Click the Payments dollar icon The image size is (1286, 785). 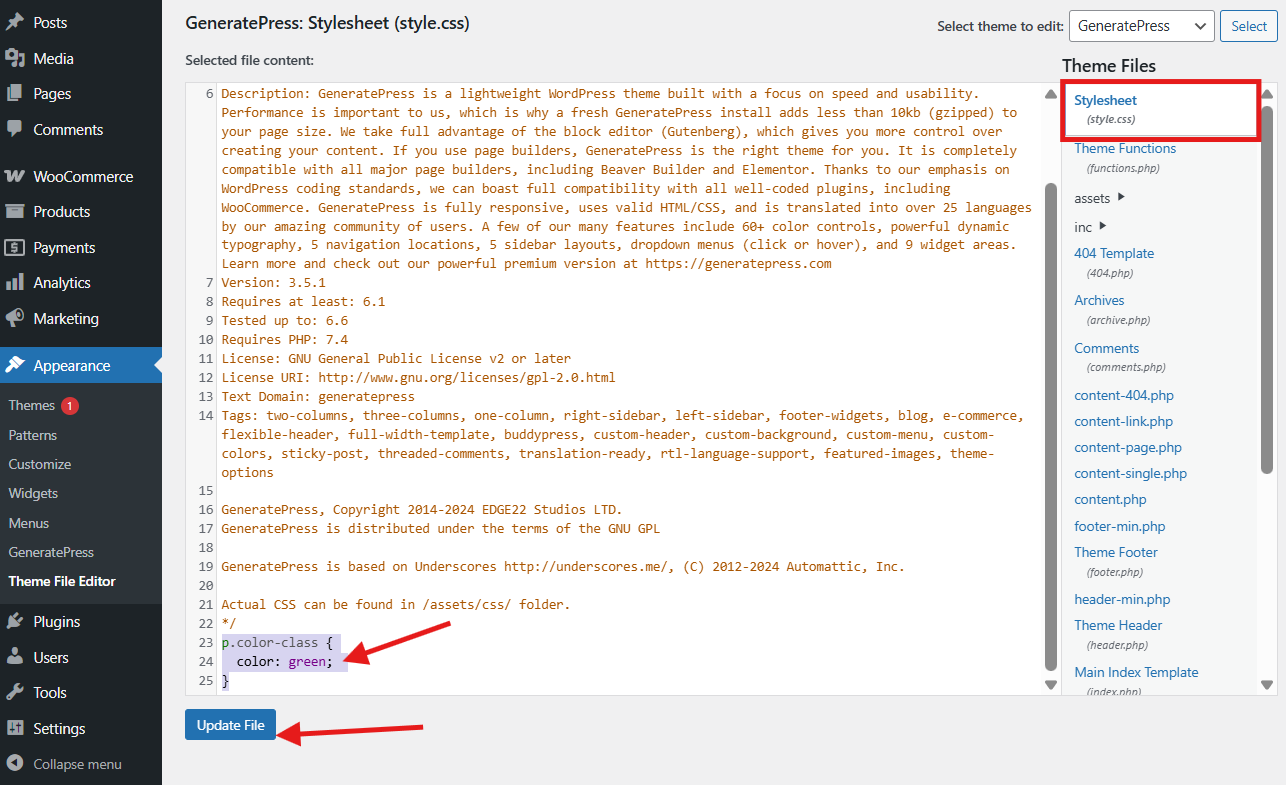pos(15,247)
